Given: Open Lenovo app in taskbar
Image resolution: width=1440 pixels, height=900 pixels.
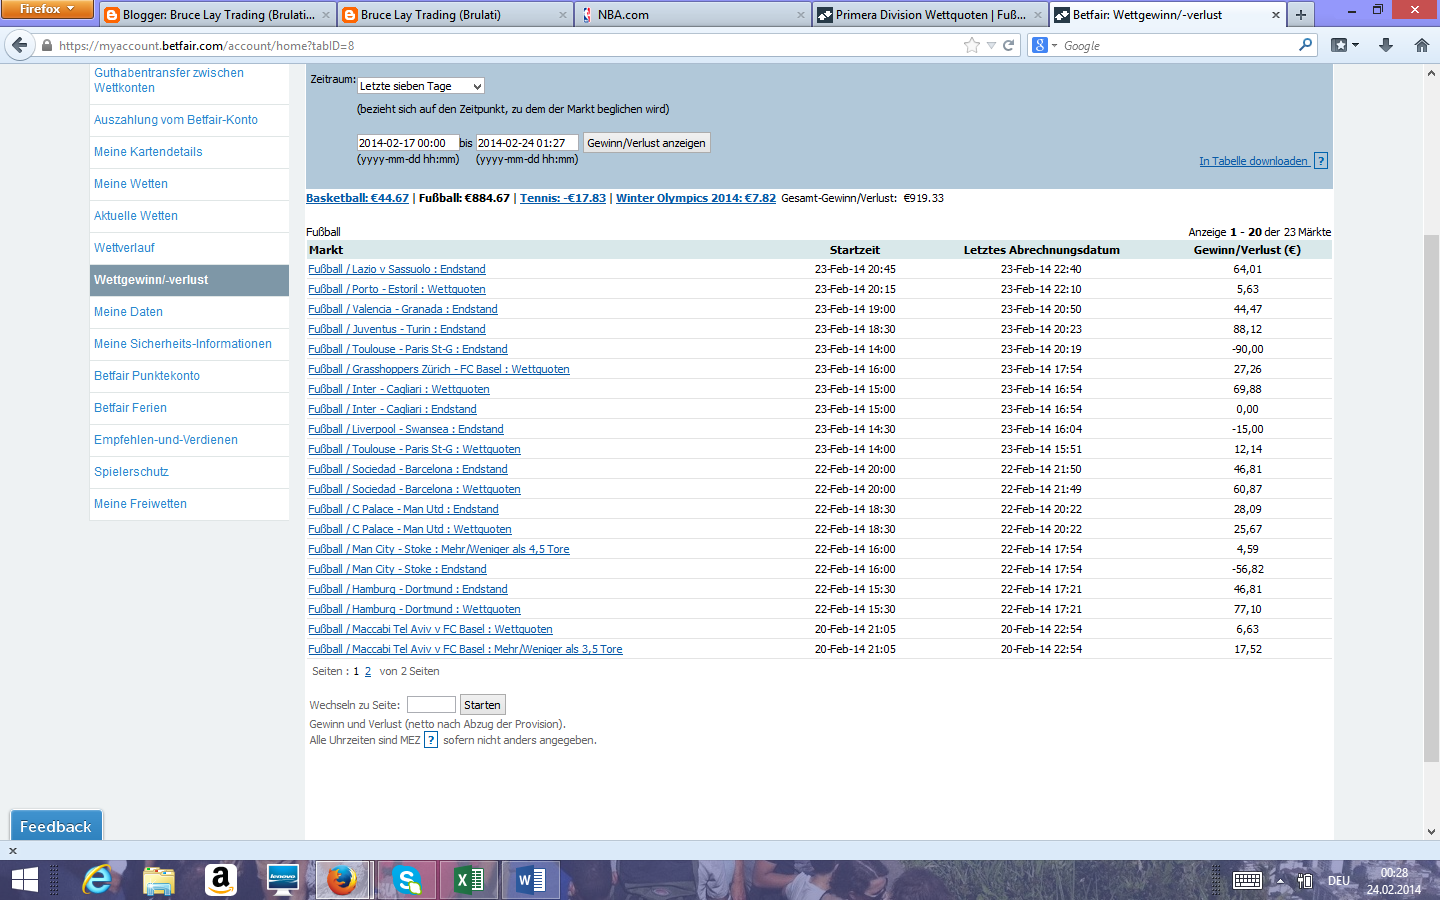Looking at the screenshot, I should click(x=283, y=880).
